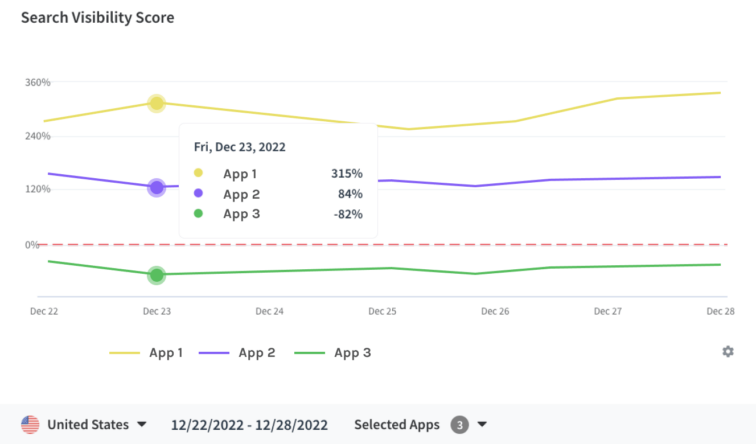Screen dimensions: 756x444
Task: Click the Dec 28 x-axis label
Action: pyautogui.click(x=720, y=311)
